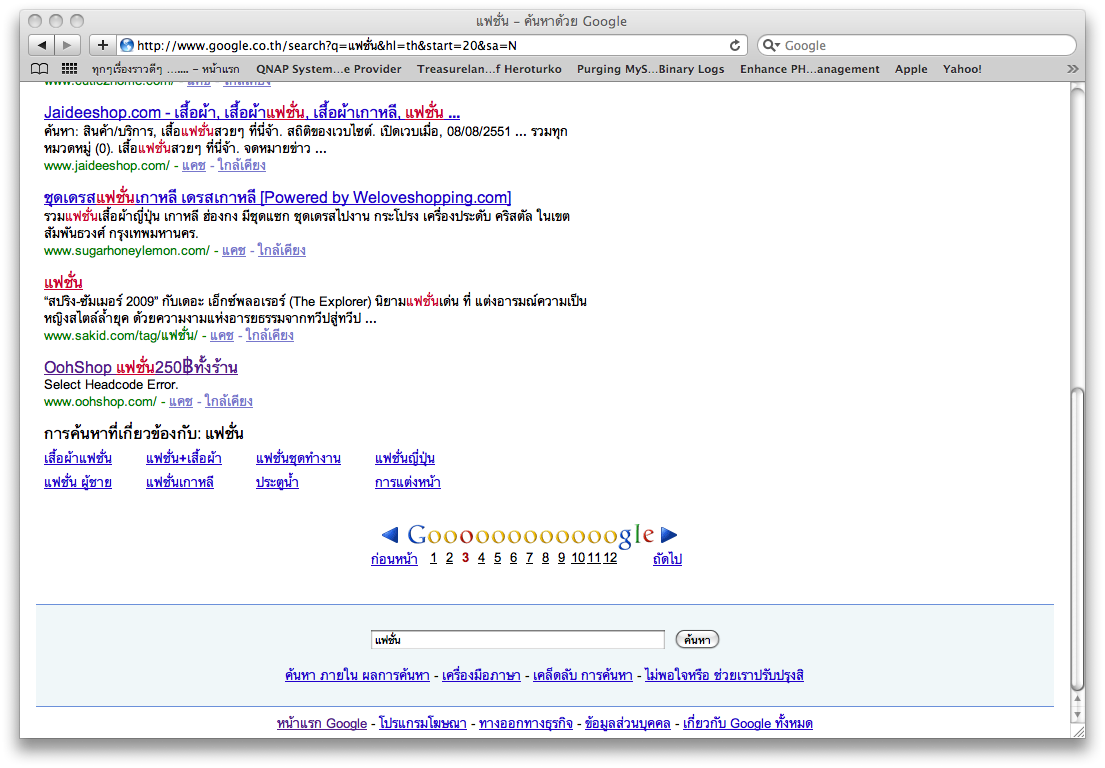Open related search แฟชั่นชุดทำงาน
Image resolution: width=1105 pixels, height=768 pixels.
pos(298,459)
